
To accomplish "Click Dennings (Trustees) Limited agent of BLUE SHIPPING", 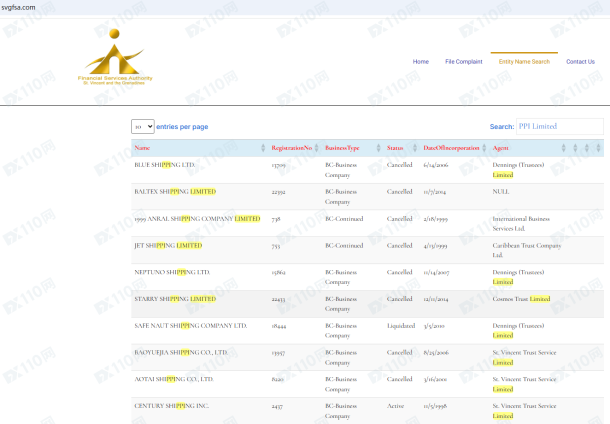I will [x=518, y=170].
